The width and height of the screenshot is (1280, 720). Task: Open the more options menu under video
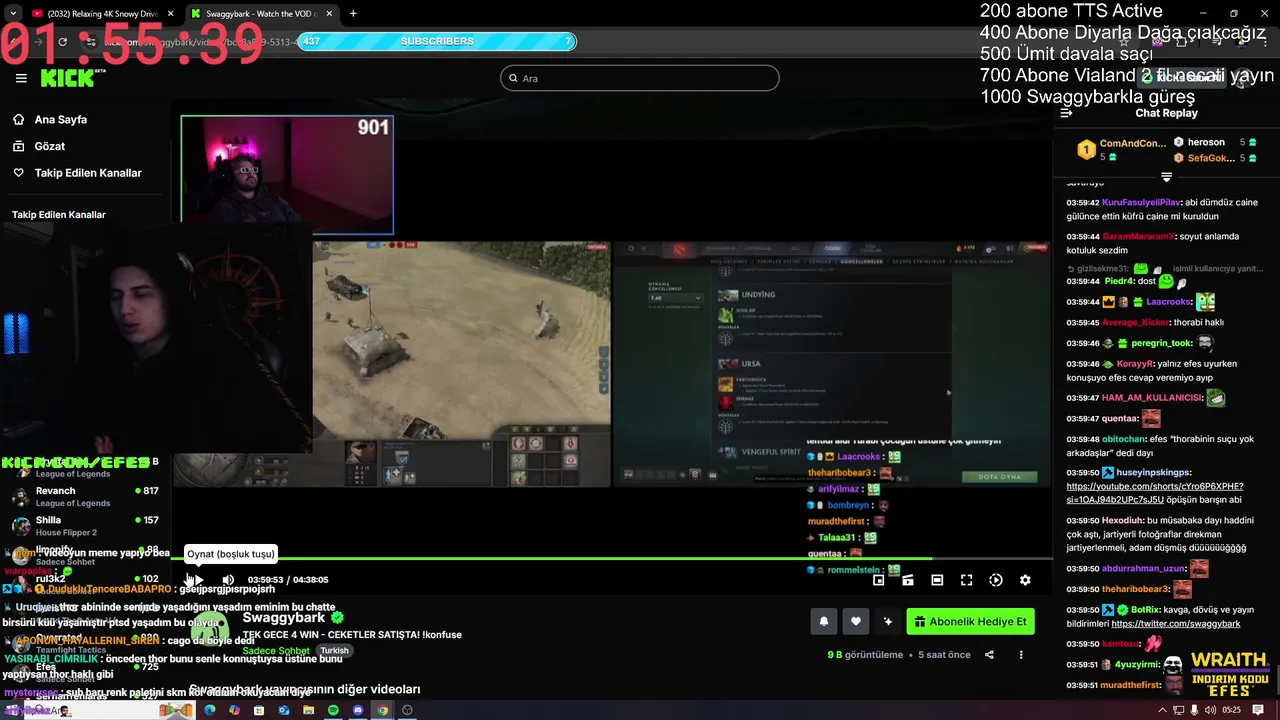(x=1021, y=655)
